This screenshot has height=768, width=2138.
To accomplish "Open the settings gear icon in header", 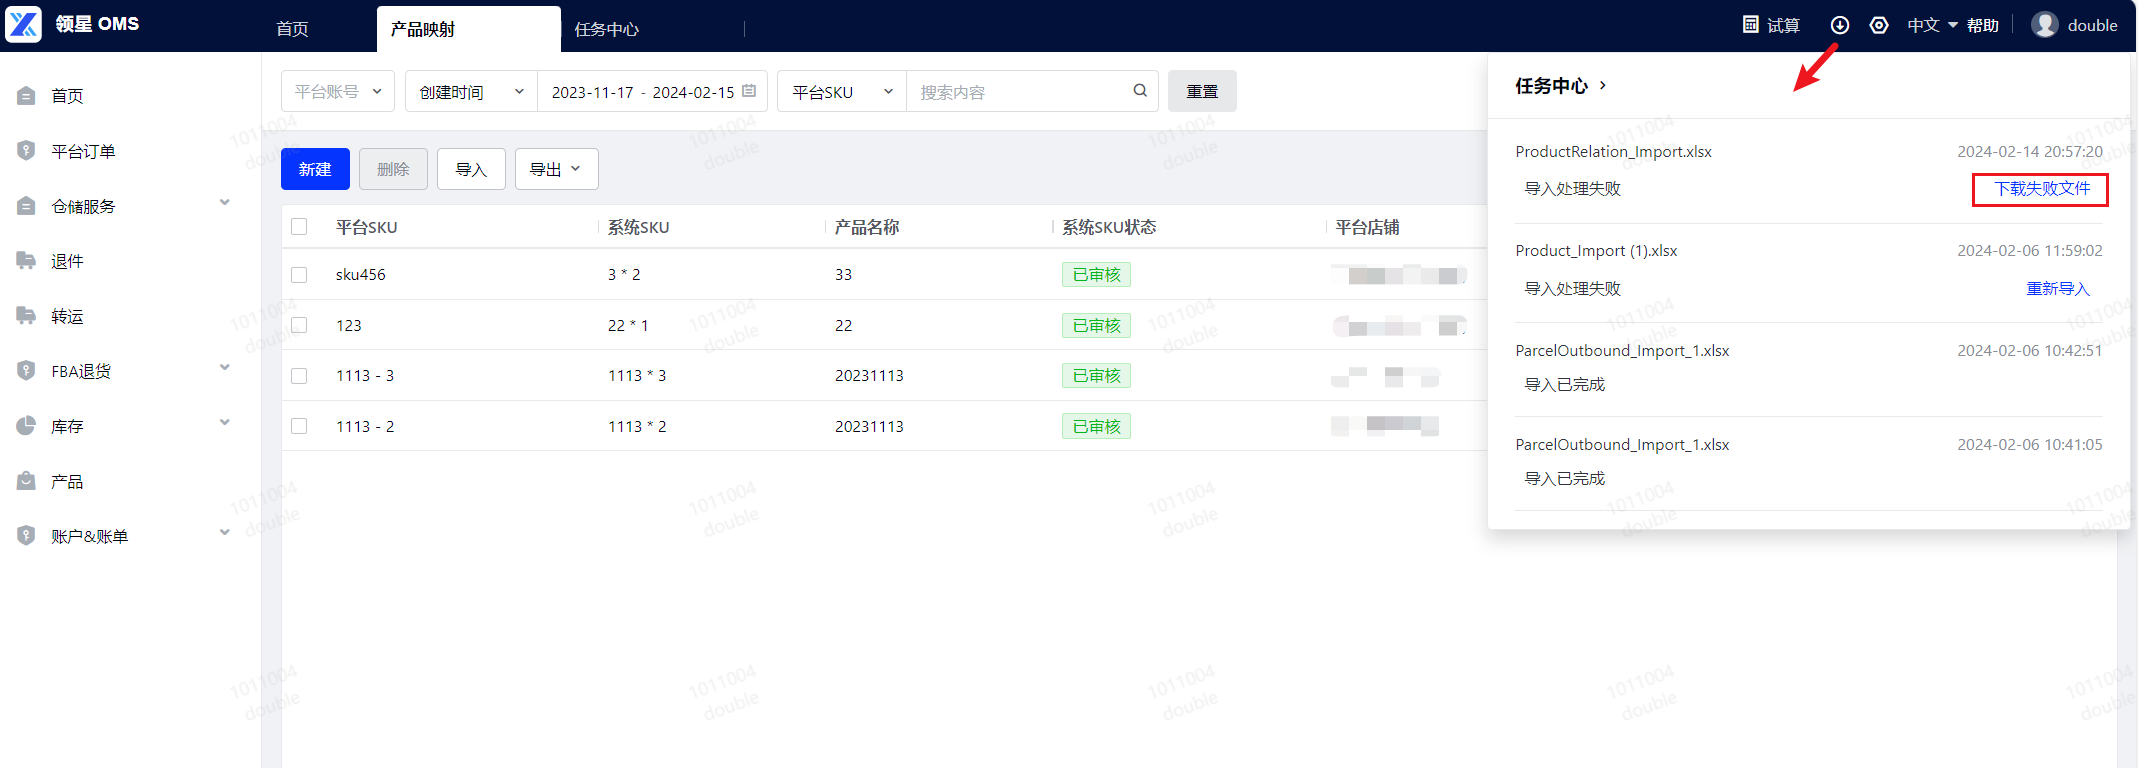I will 1879,25.
